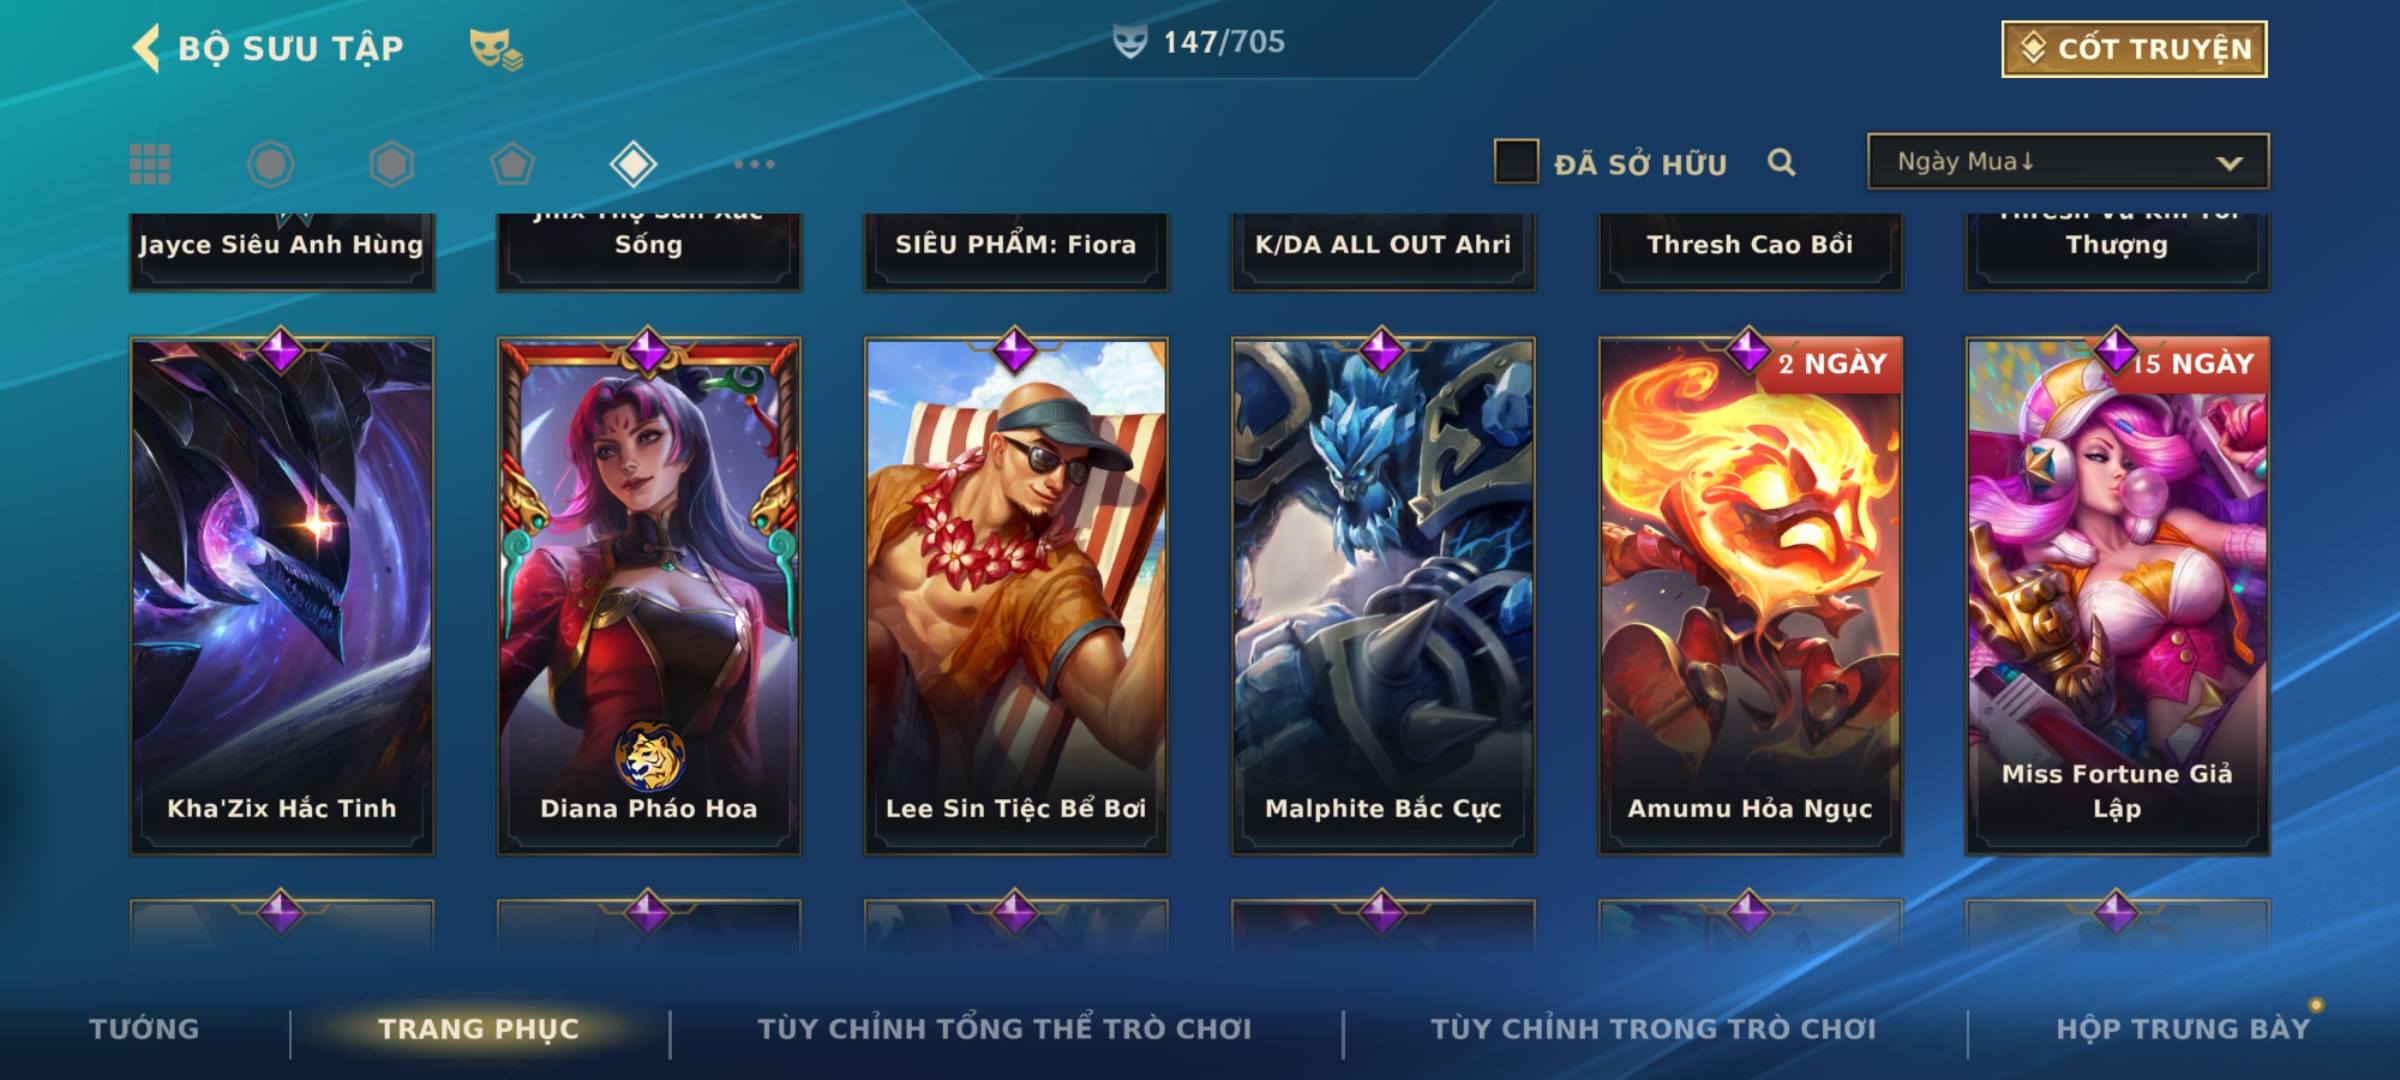
Task: Go back using the Bộ Sưu Tập arrow
Action: pos(146,48)
